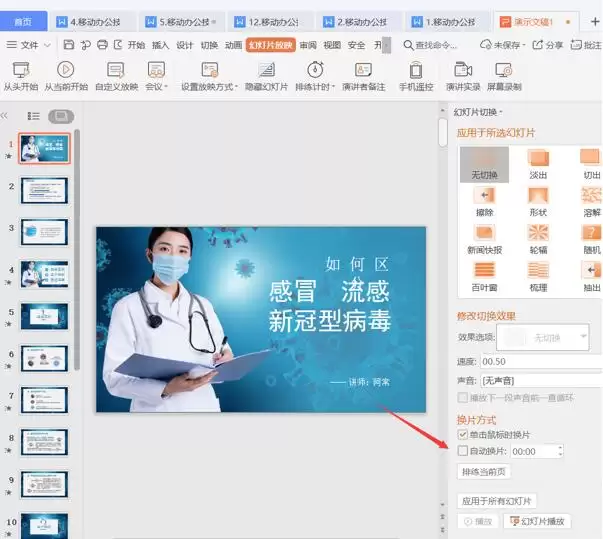Start slideshow with 从头开始 icon
This screenshot has height=539, width=603.
20,69
